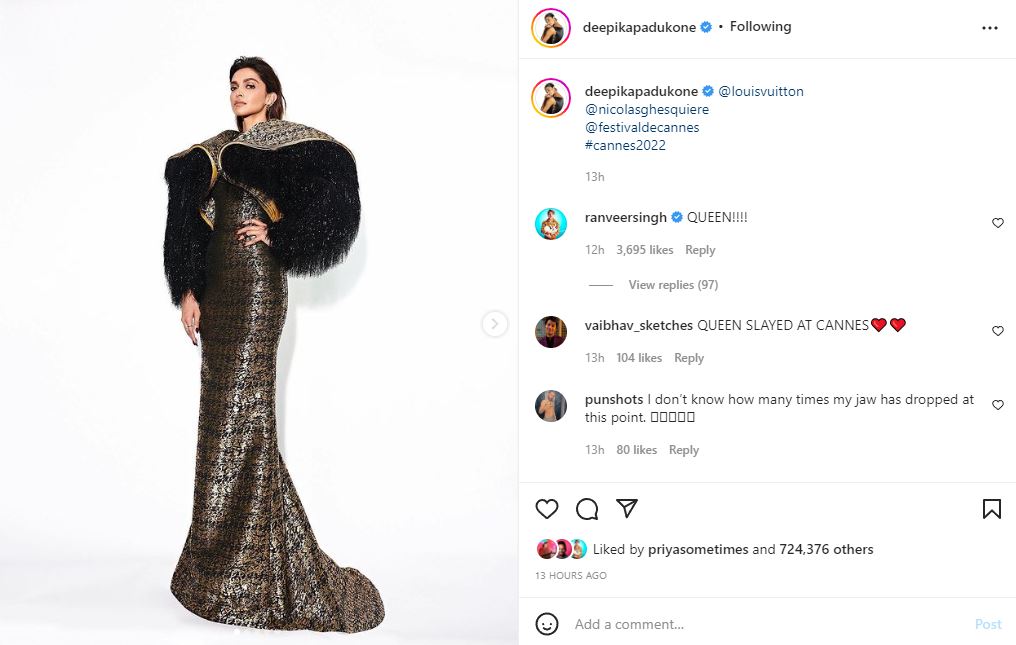Open the three-dot more options menu
This screenshot has width=1016, height=645.
click(989, 28)
